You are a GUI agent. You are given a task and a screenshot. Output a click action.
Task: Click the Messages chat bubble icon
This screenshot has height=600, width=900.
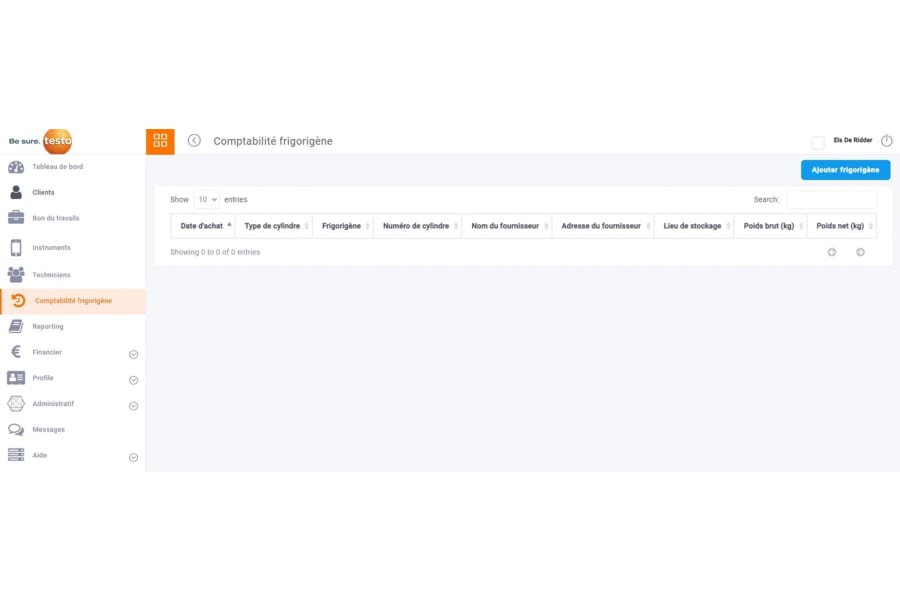(16, 430)
